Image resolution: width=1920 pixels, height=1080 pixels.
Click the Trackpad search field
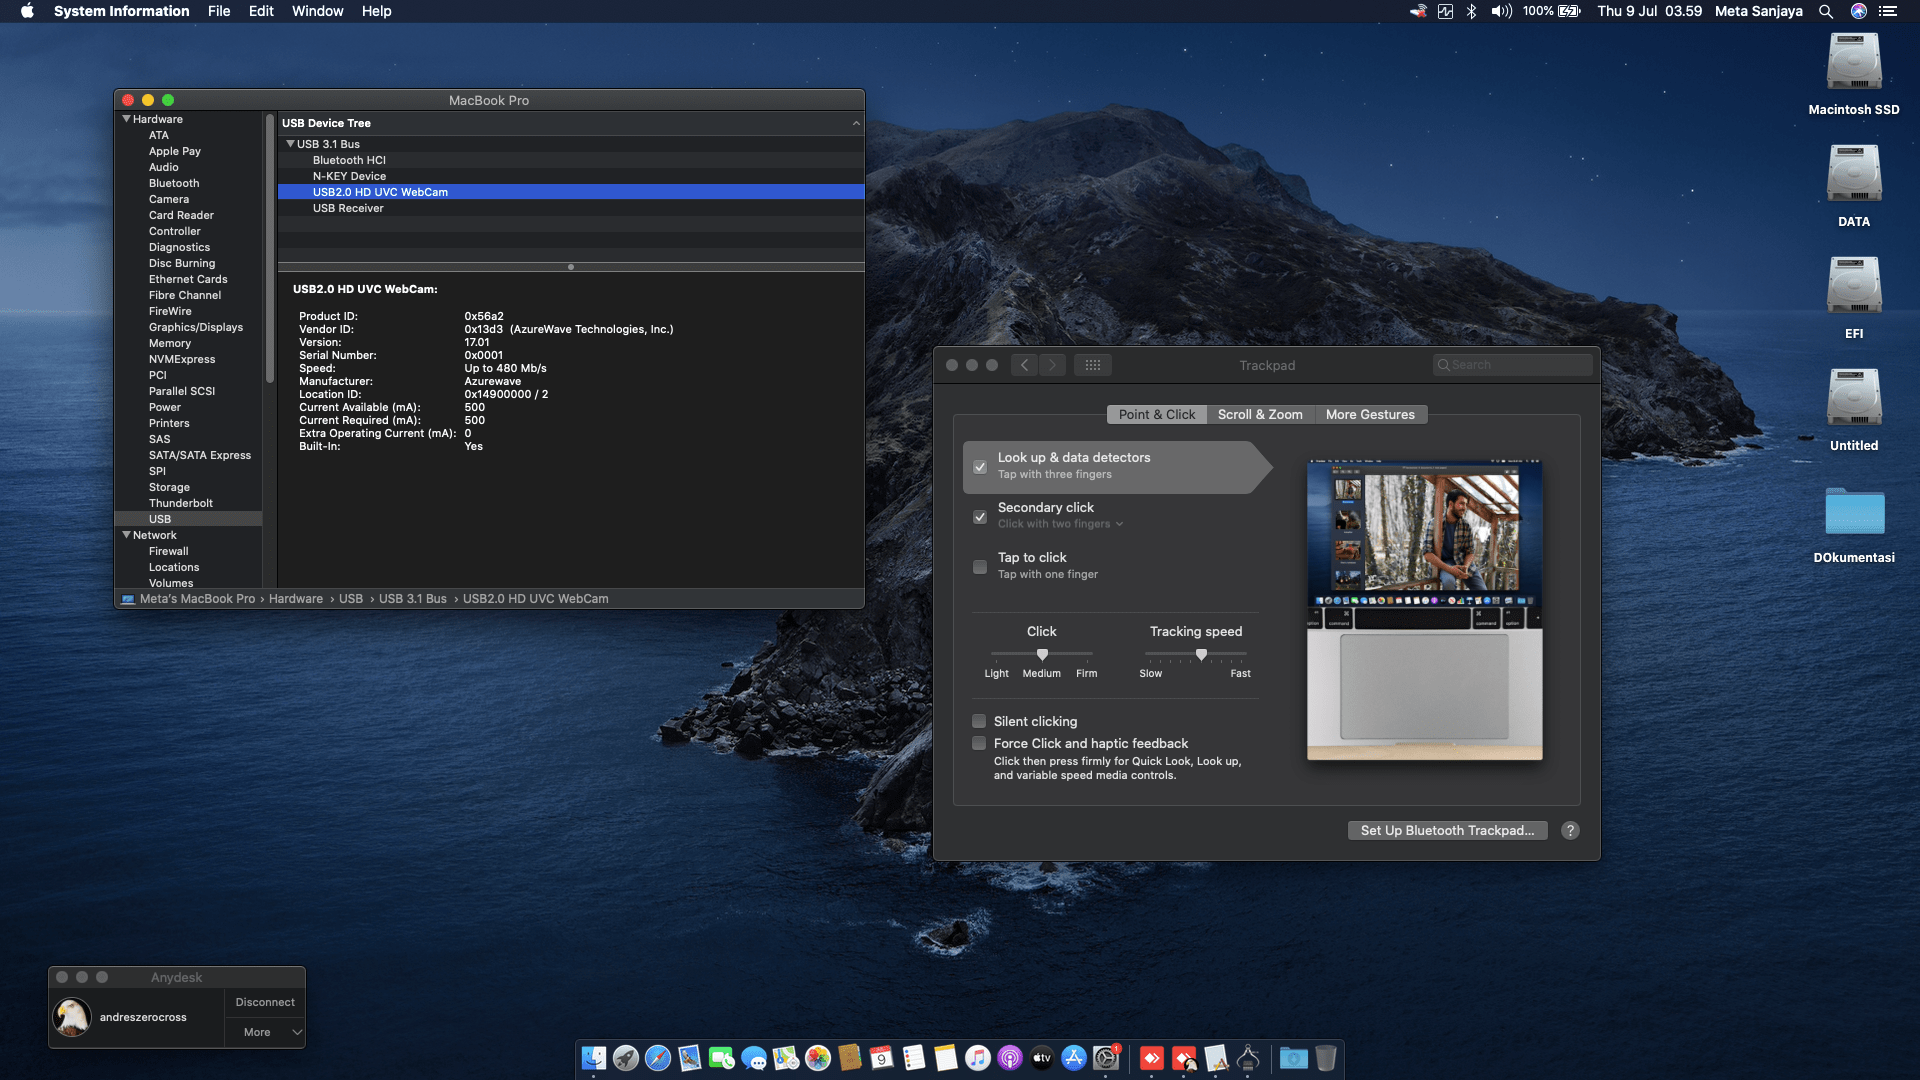(1512, 364)
